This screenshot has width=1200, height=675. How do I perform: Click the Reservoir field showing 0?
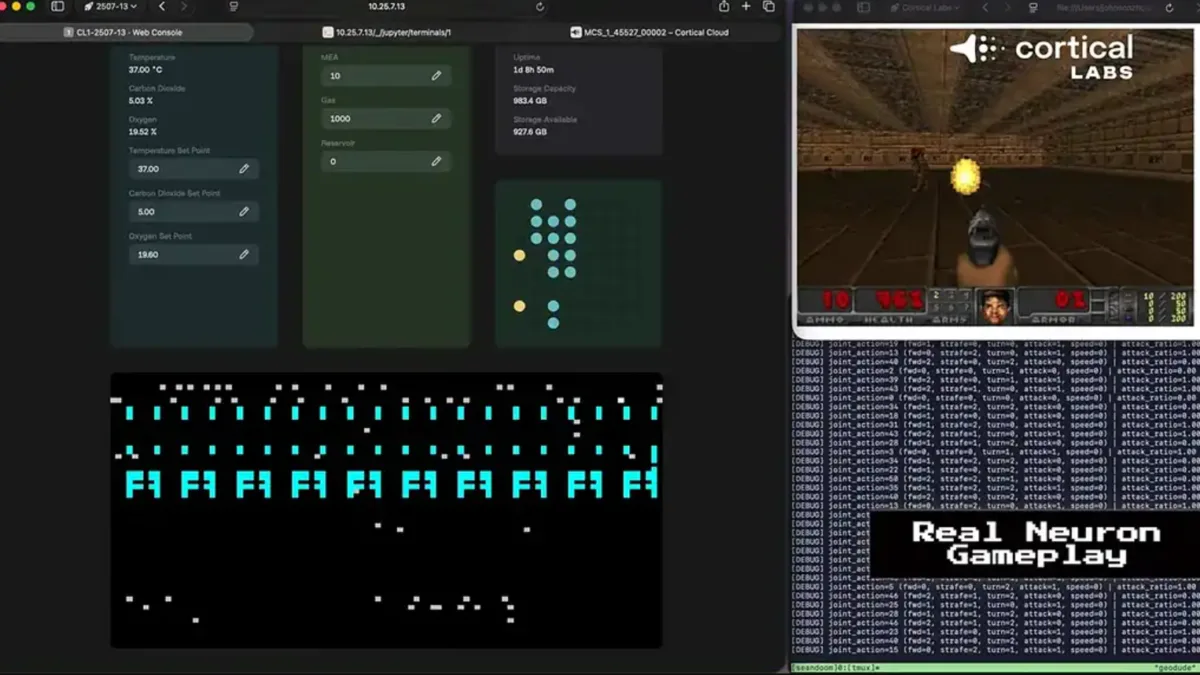tap(386, 161)
